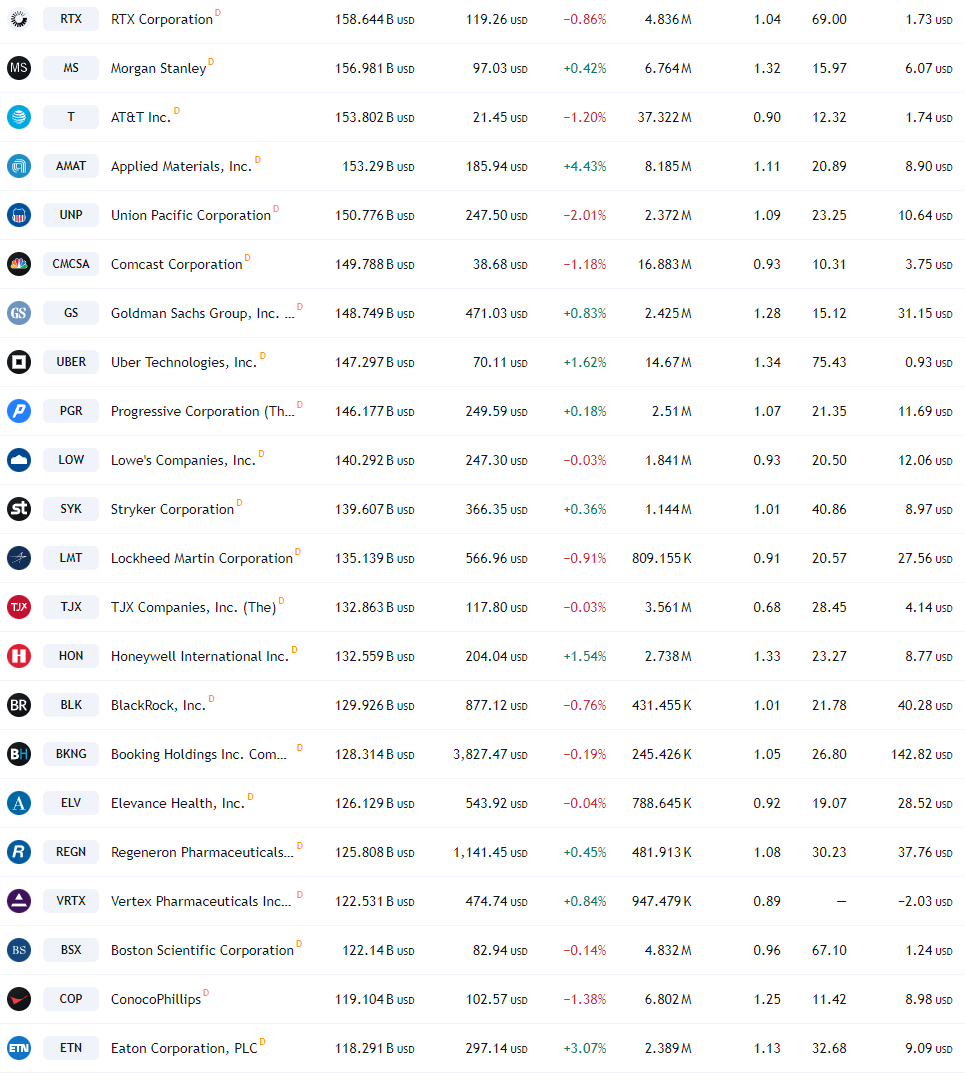Click the AT&T globe logo icon
Viewport: 965px width, 1073px height.
(19, 117)
